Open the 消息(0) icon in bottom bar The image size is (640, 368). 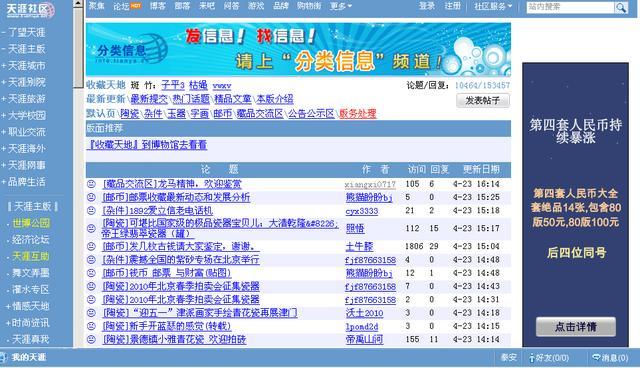(x=596, y=357)
